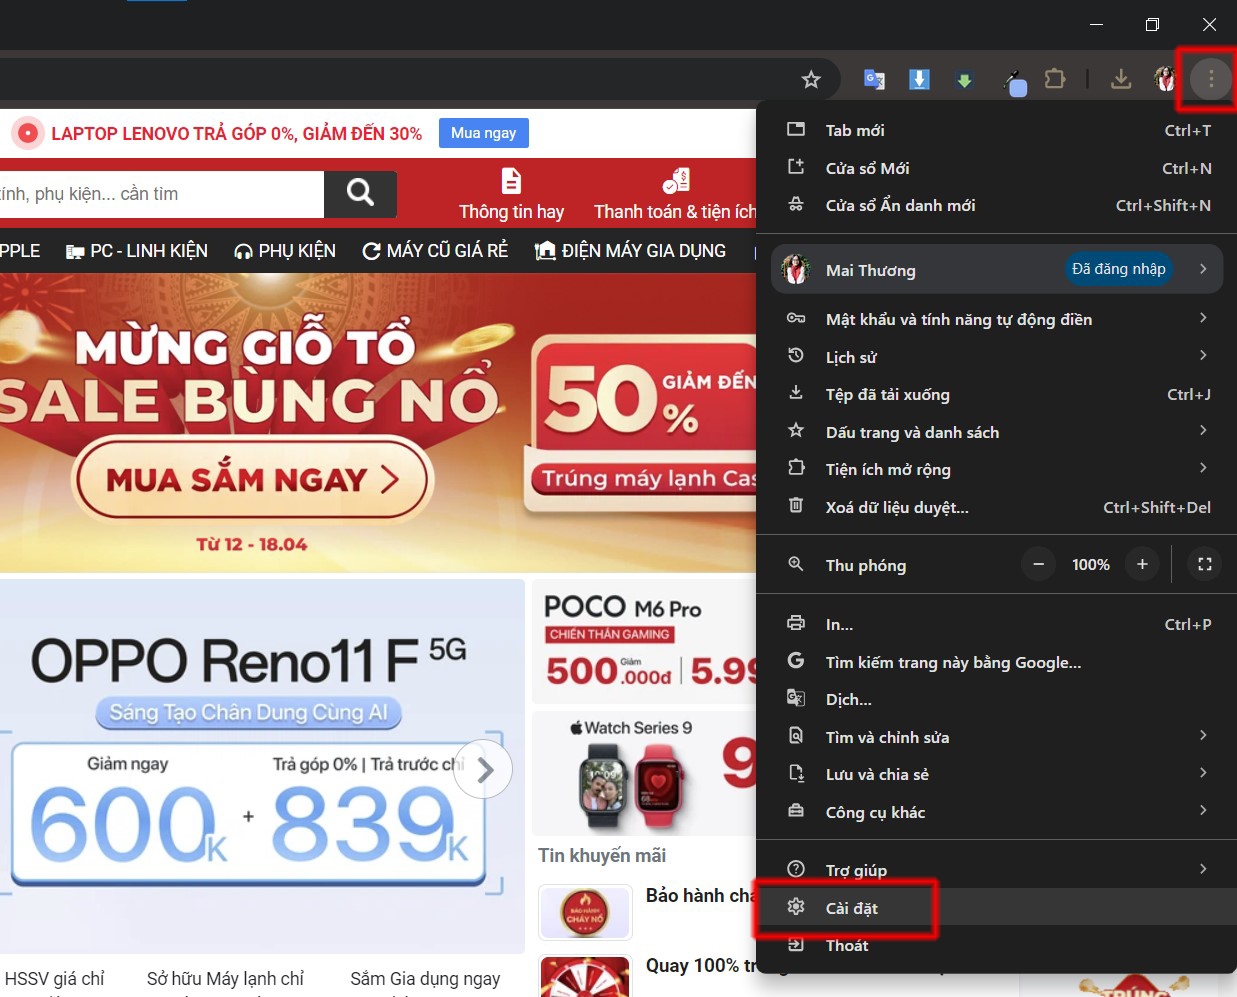Screen dimensions: 1237x997
Task: Open the MÁY CŨ GIÁ RẺ category
Action: tap(435, 251)
